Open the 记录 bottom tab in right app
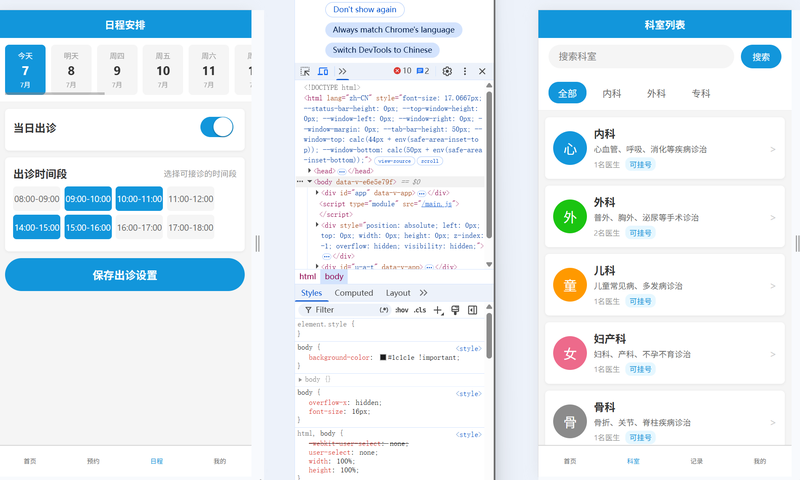 tap(696, 461)
